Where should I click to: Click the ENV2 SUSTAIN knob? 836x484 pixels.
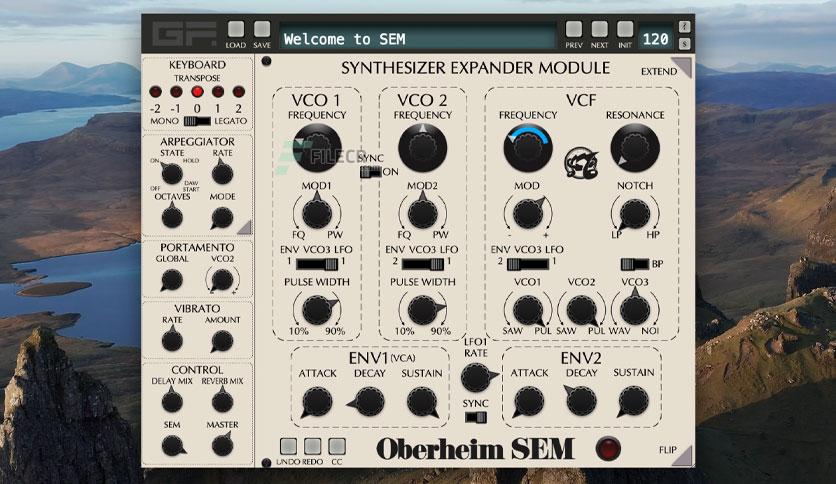(x=633, y=401)
